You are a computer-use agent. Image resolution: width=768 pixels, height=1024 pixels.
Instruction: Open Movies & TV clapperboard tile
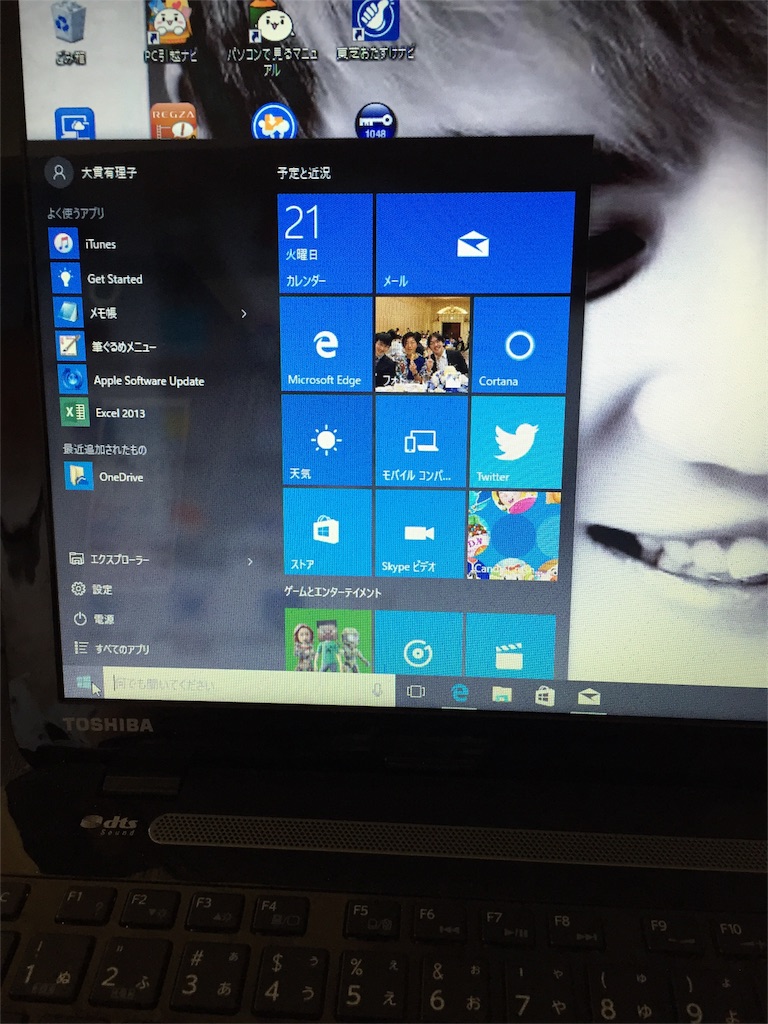pyautogui.click(x=509, y=647)
